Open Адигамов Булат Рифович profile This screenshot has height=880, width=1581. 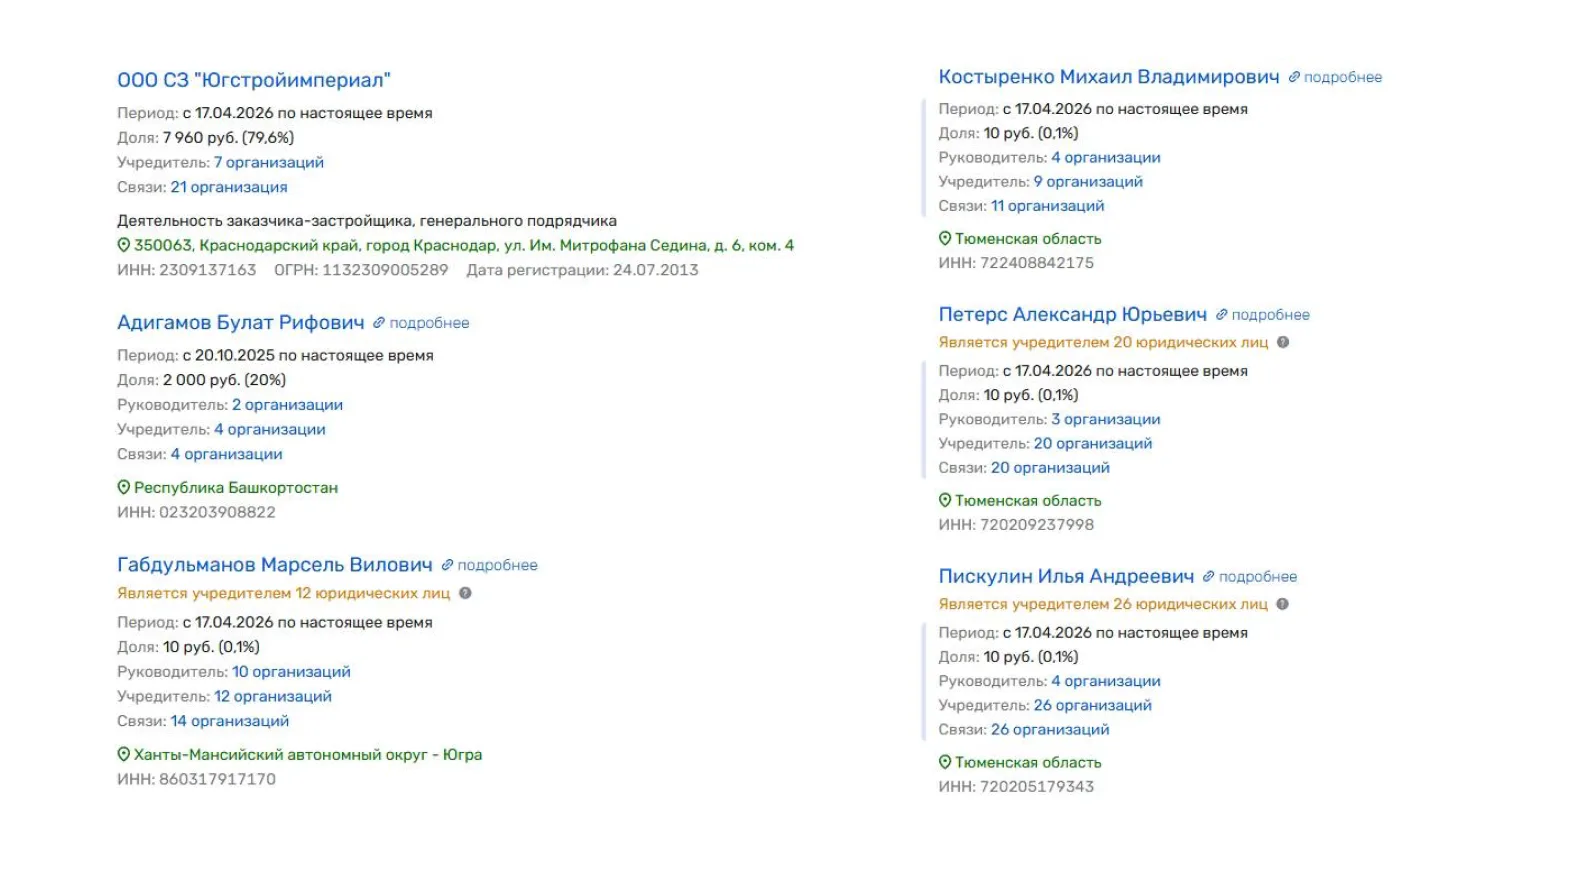pos(241,323)
